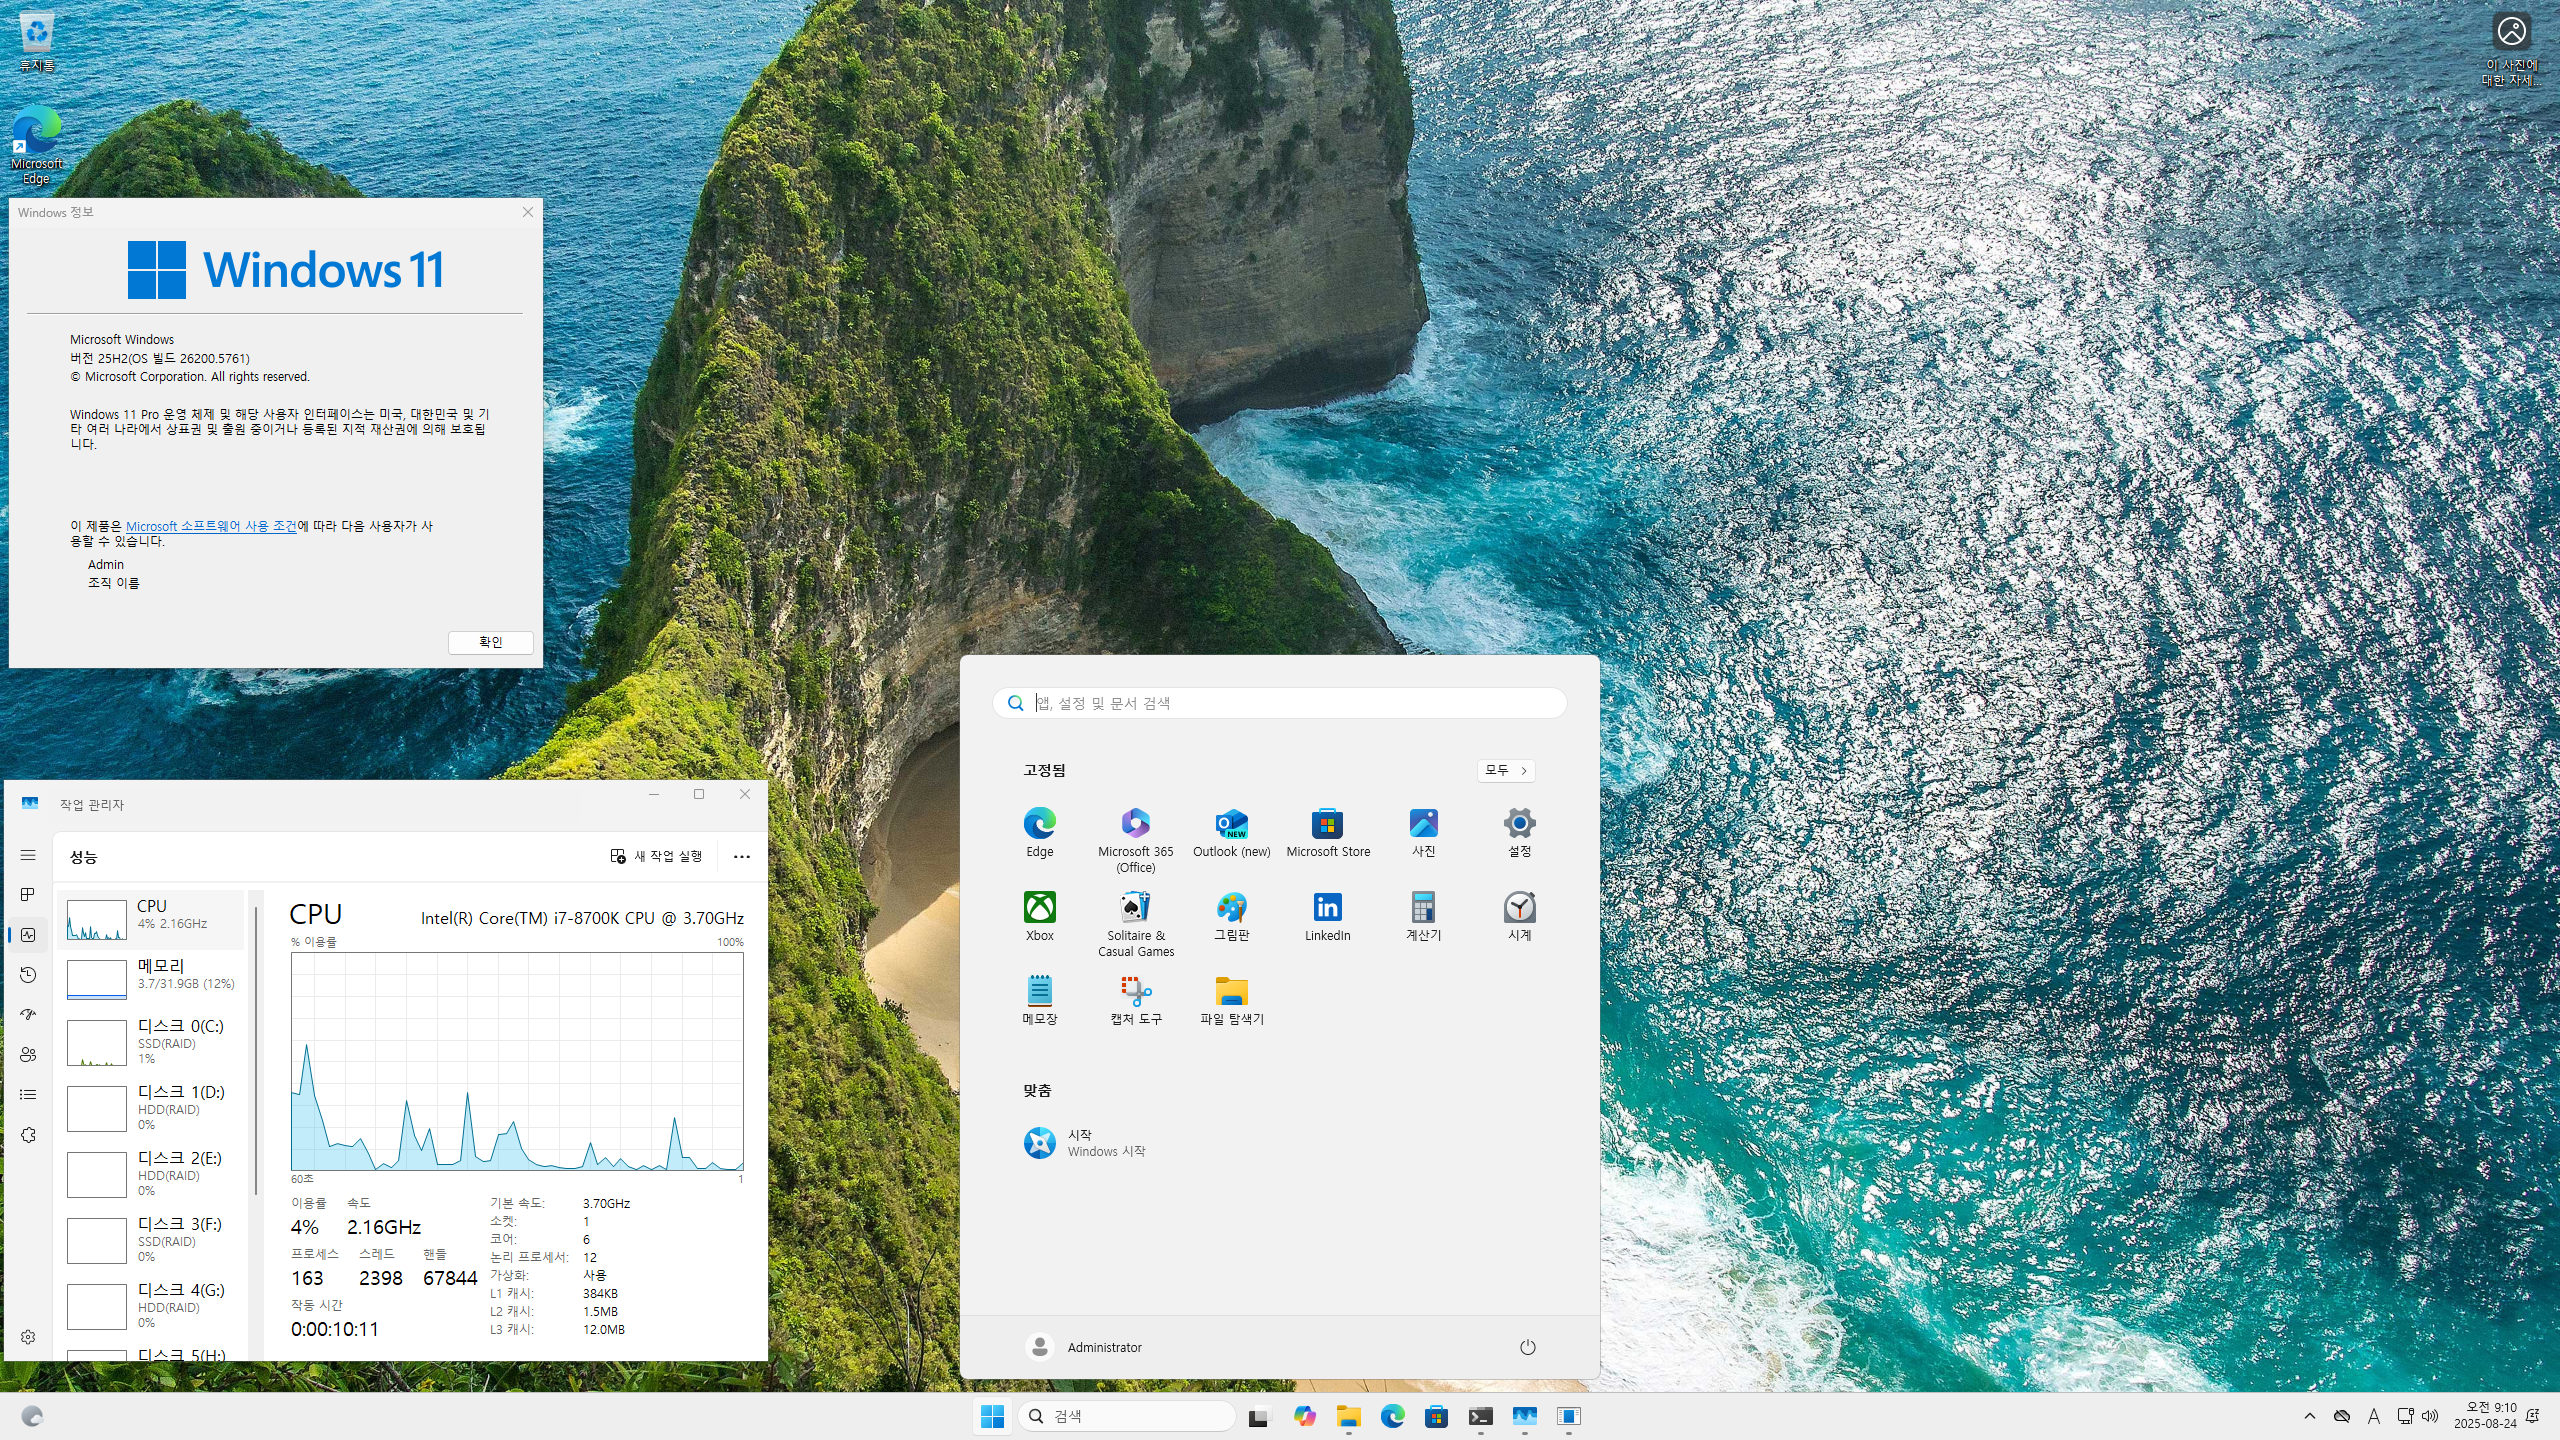Click the Start menu search field
Viewport: 2560px width, 1440px height.
click(x=1290, y=703)
